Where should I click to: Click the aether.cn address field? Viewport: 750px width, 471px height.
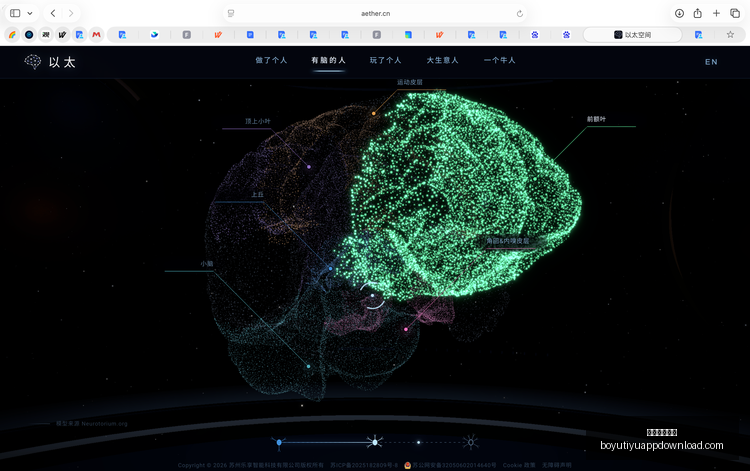pyautogui.click(x=375, y=13)
